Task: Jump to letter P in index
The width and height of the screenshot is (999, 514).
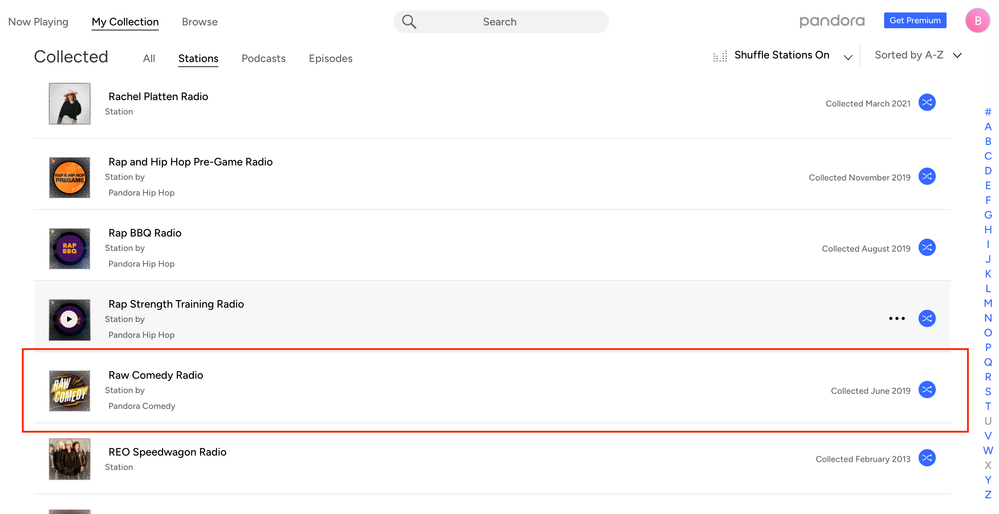Action: [988, 348]
